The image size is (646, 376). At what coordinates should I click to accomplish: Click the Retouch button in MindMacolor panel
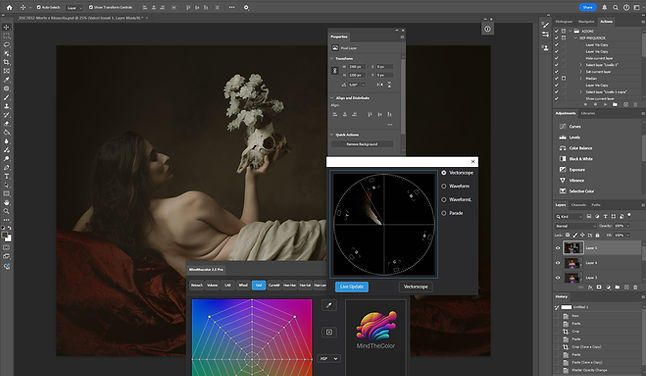[197, 285]
